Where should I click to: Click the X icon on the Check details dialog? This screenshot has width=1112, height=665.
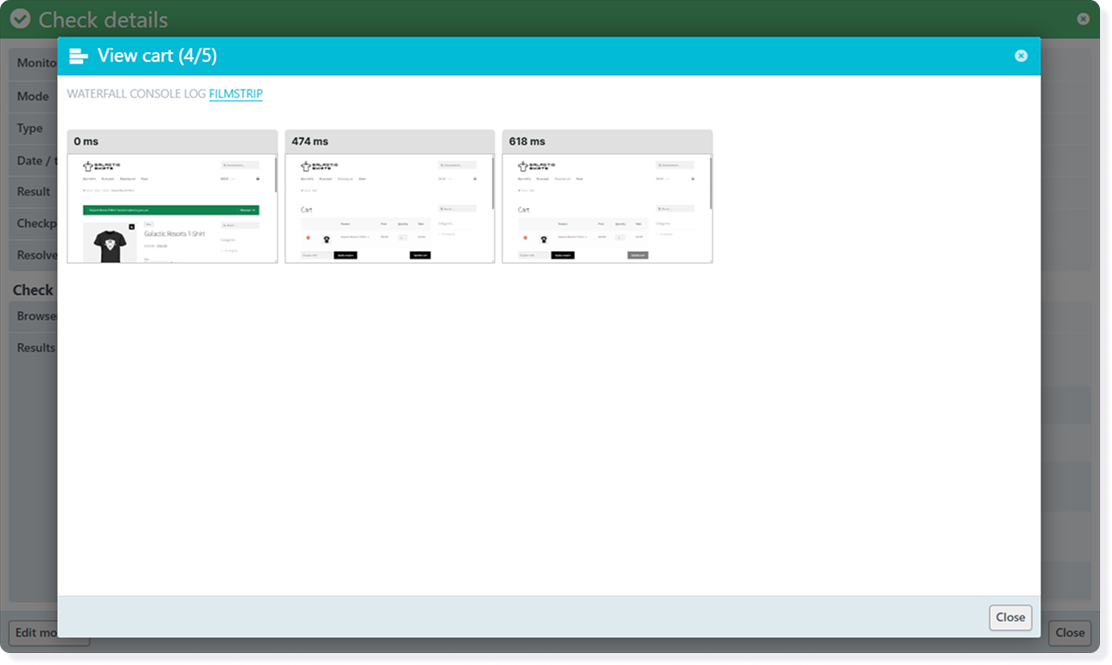coord(1083,18)
